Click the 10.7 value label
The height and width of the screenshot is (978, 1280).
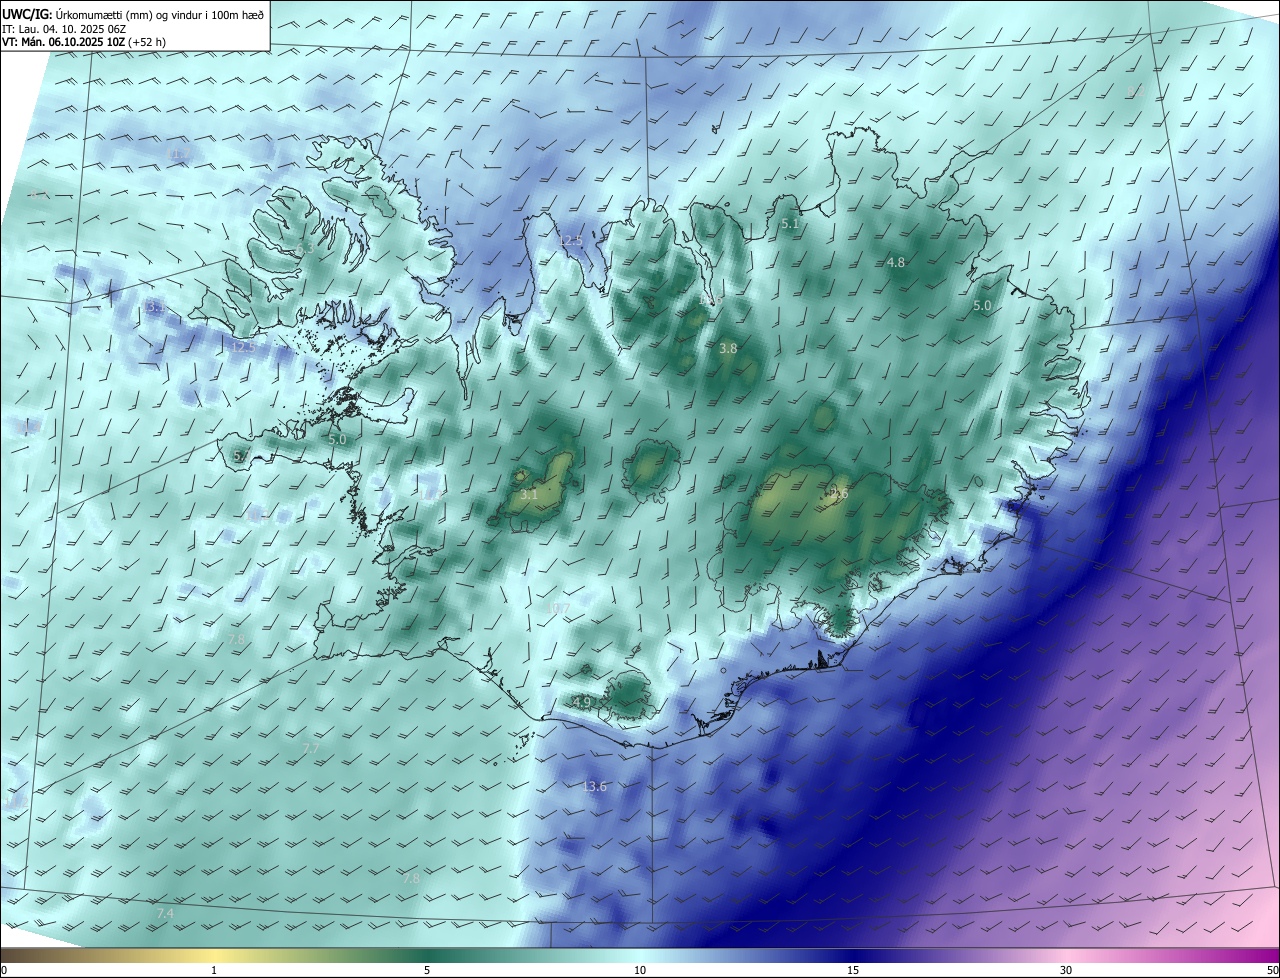coord(559,608)
